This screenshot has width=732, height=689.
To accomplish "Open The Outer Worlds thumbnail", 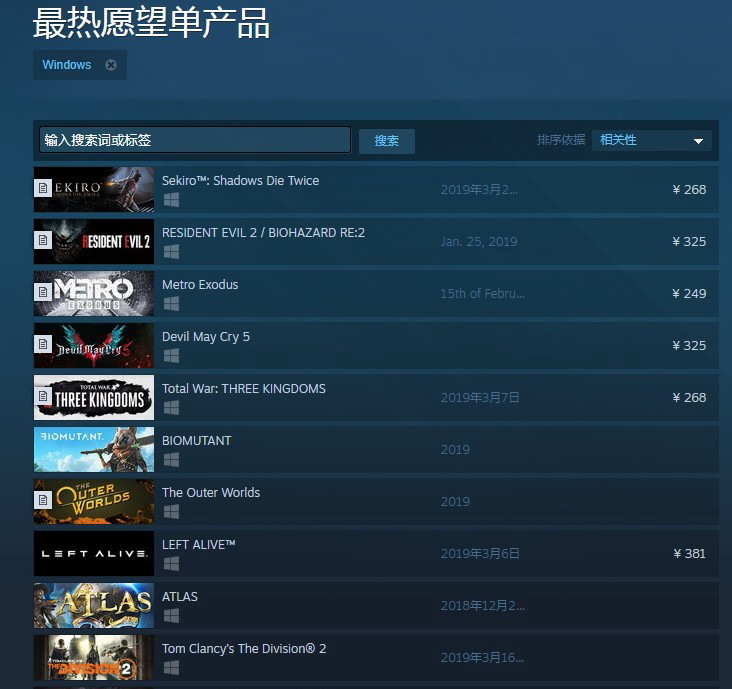I will tap(94, 501).
